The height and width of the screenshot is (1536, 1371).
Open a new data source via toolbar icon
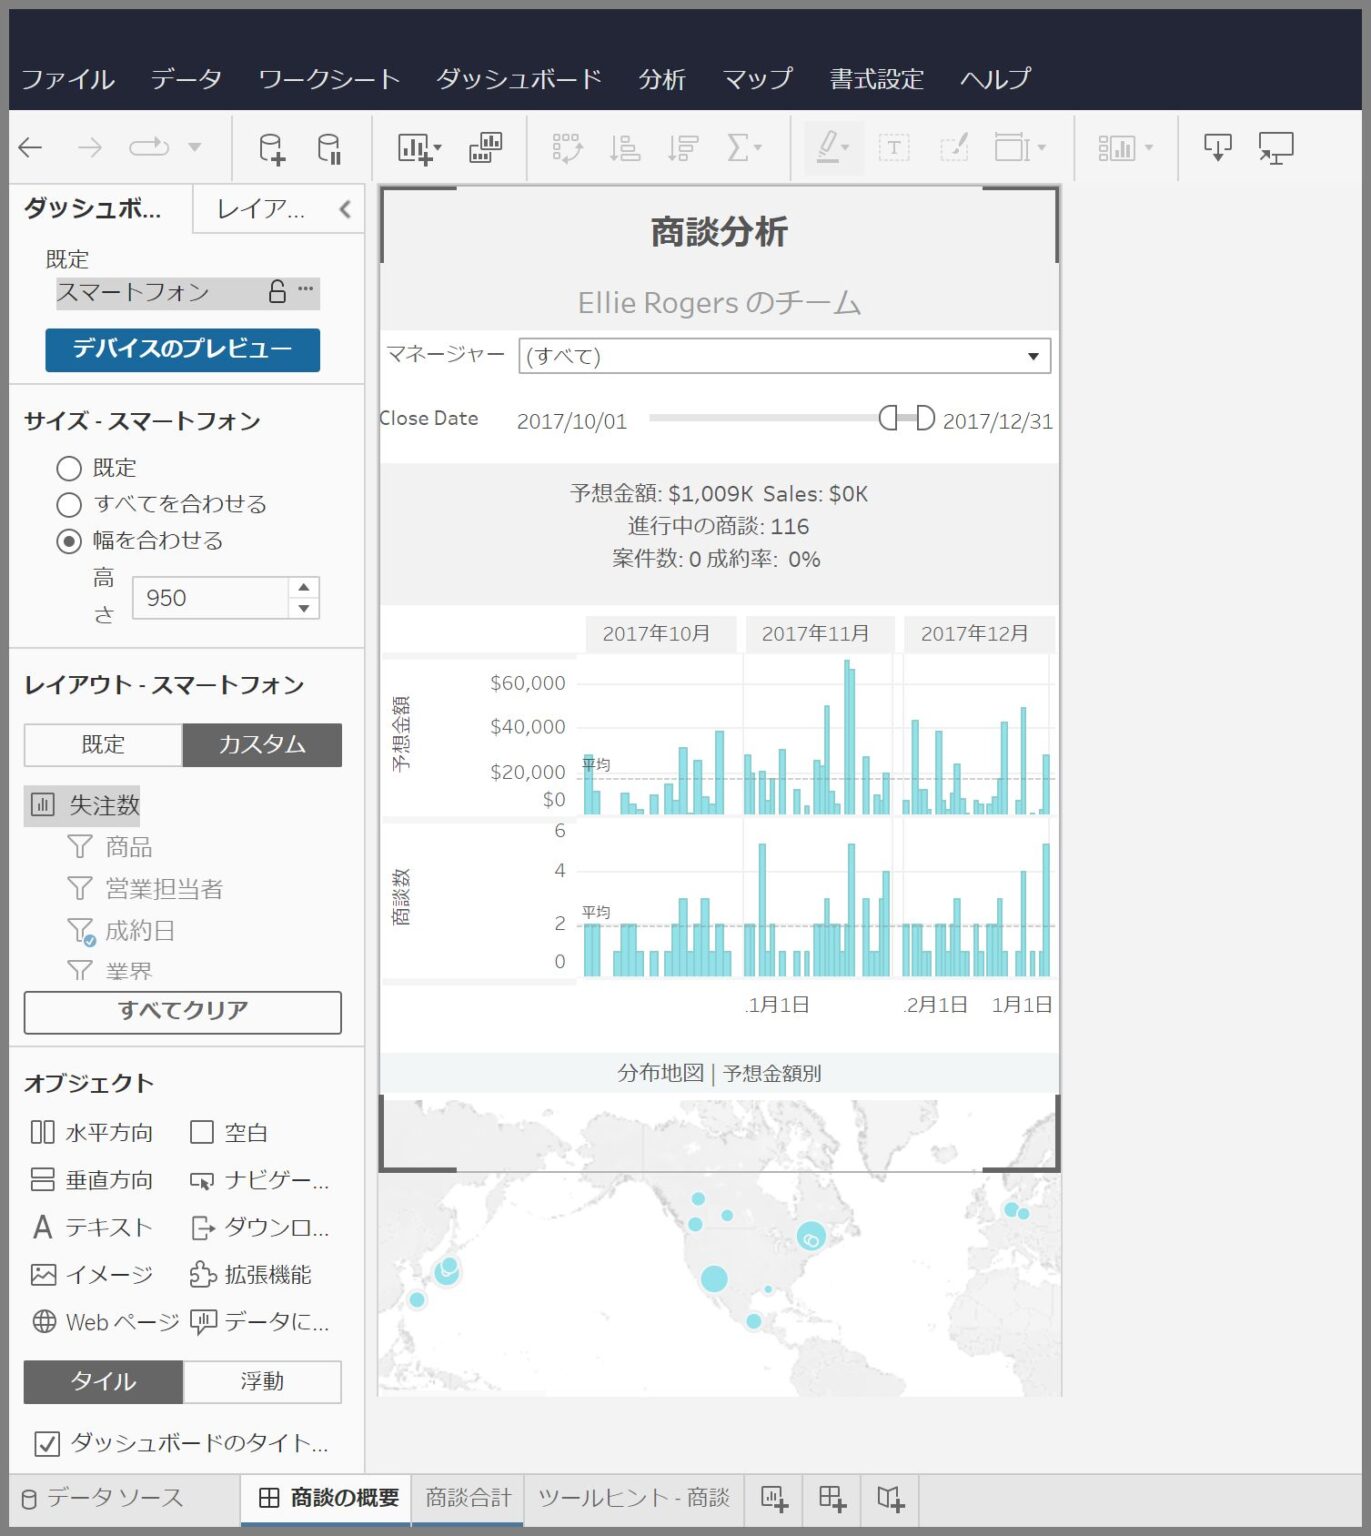tap(270, 148)
